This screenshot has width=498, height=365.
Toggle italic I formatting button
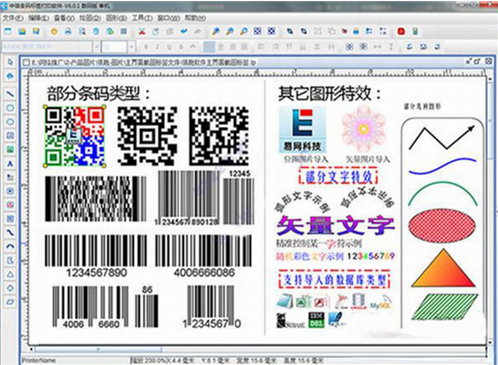tap(157, 47)
